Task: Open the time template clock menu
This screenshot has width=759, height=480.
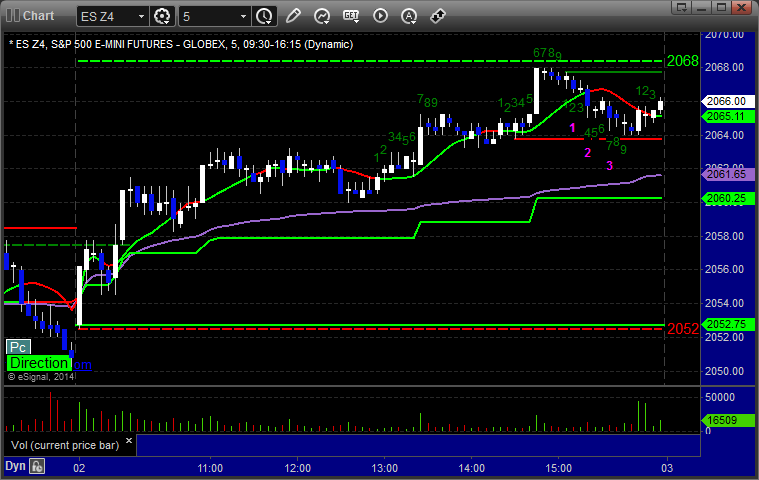Action: (x=264, y=16)
